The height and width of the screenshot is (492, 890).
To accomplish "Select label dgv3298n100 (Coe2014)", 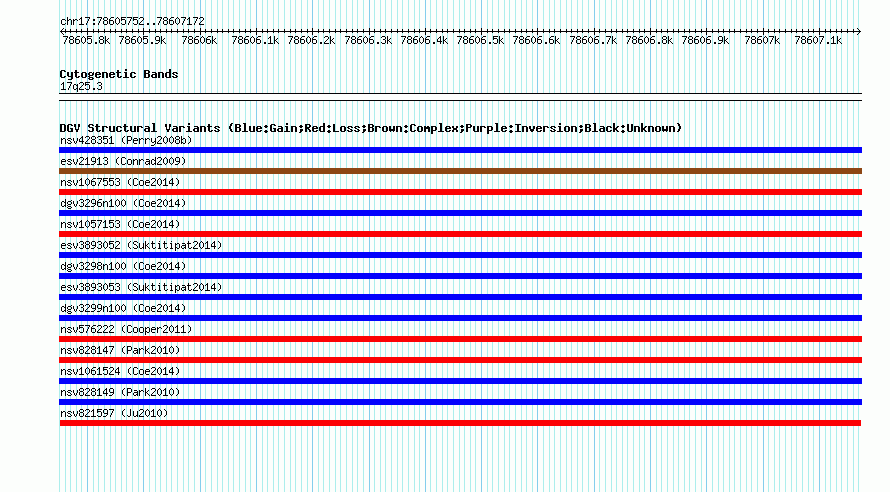I will click(x=123, y=266).
